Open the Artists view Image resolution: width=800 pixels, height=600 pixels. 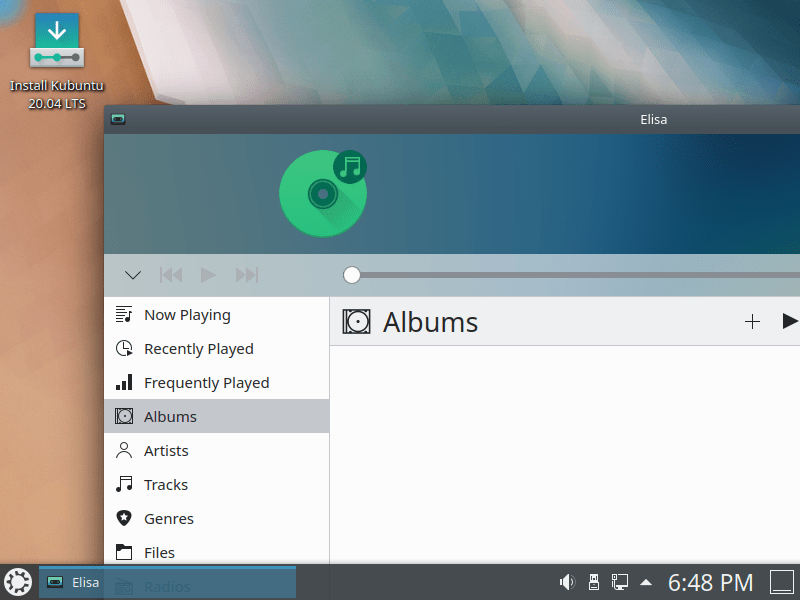[216, 451]
